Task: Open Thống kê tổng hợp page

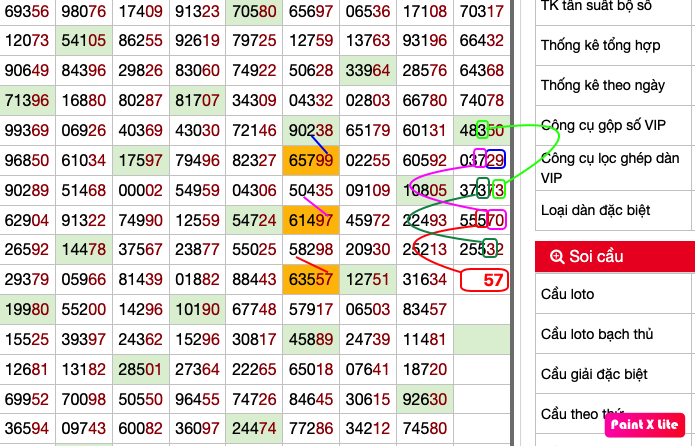Action: pos(602,45)
